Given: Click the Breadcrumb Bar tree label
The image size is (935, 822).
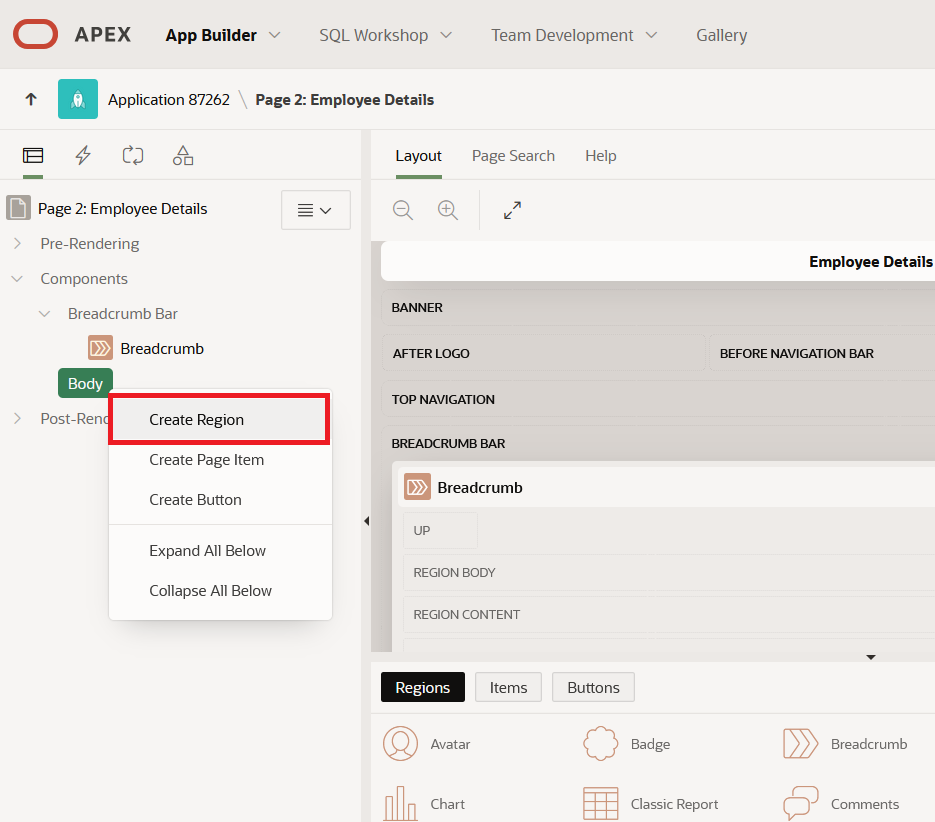Looking at the screenshot, I should coord(123,314).
